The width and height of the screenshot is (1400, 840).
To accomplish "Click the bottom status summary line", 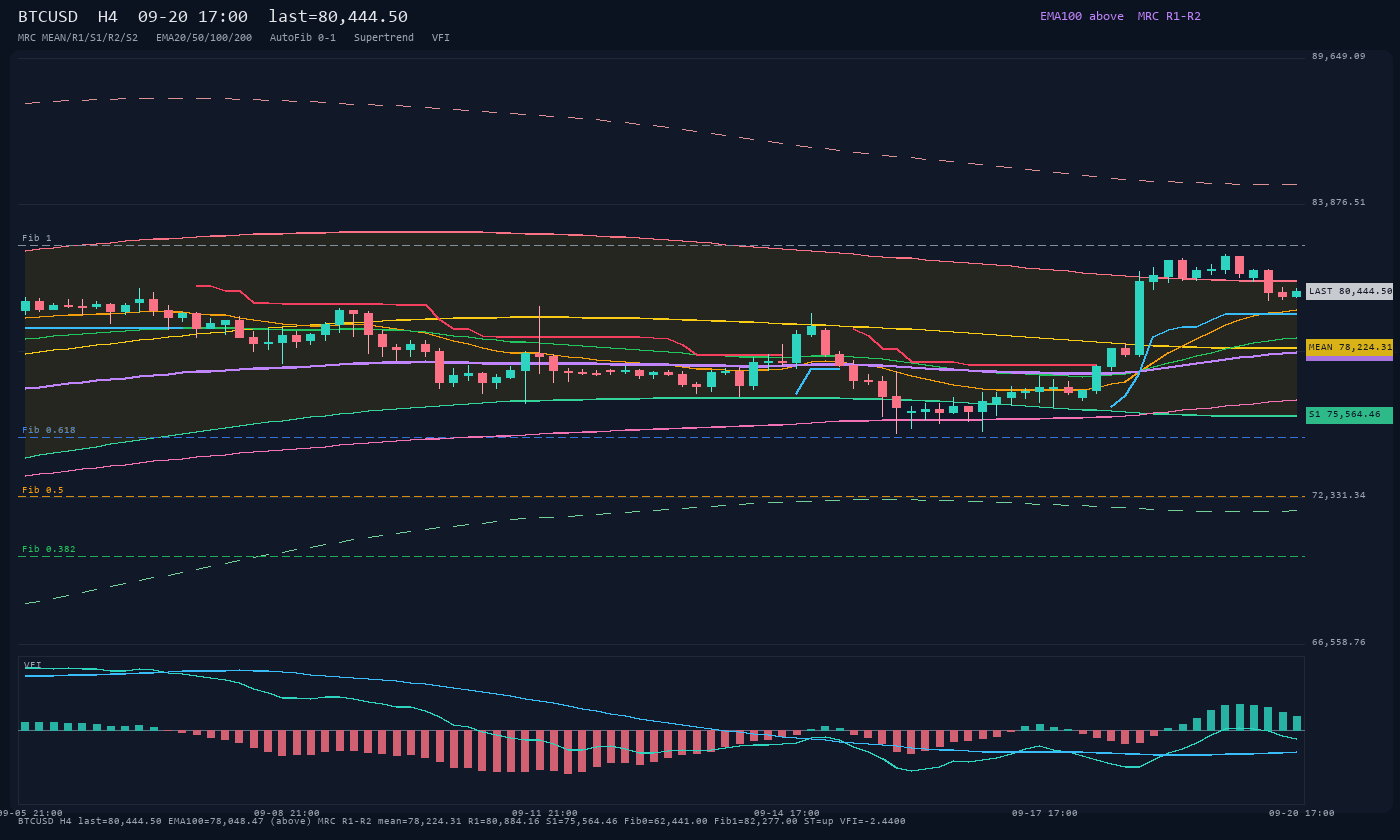I will (x=462, y=821).
